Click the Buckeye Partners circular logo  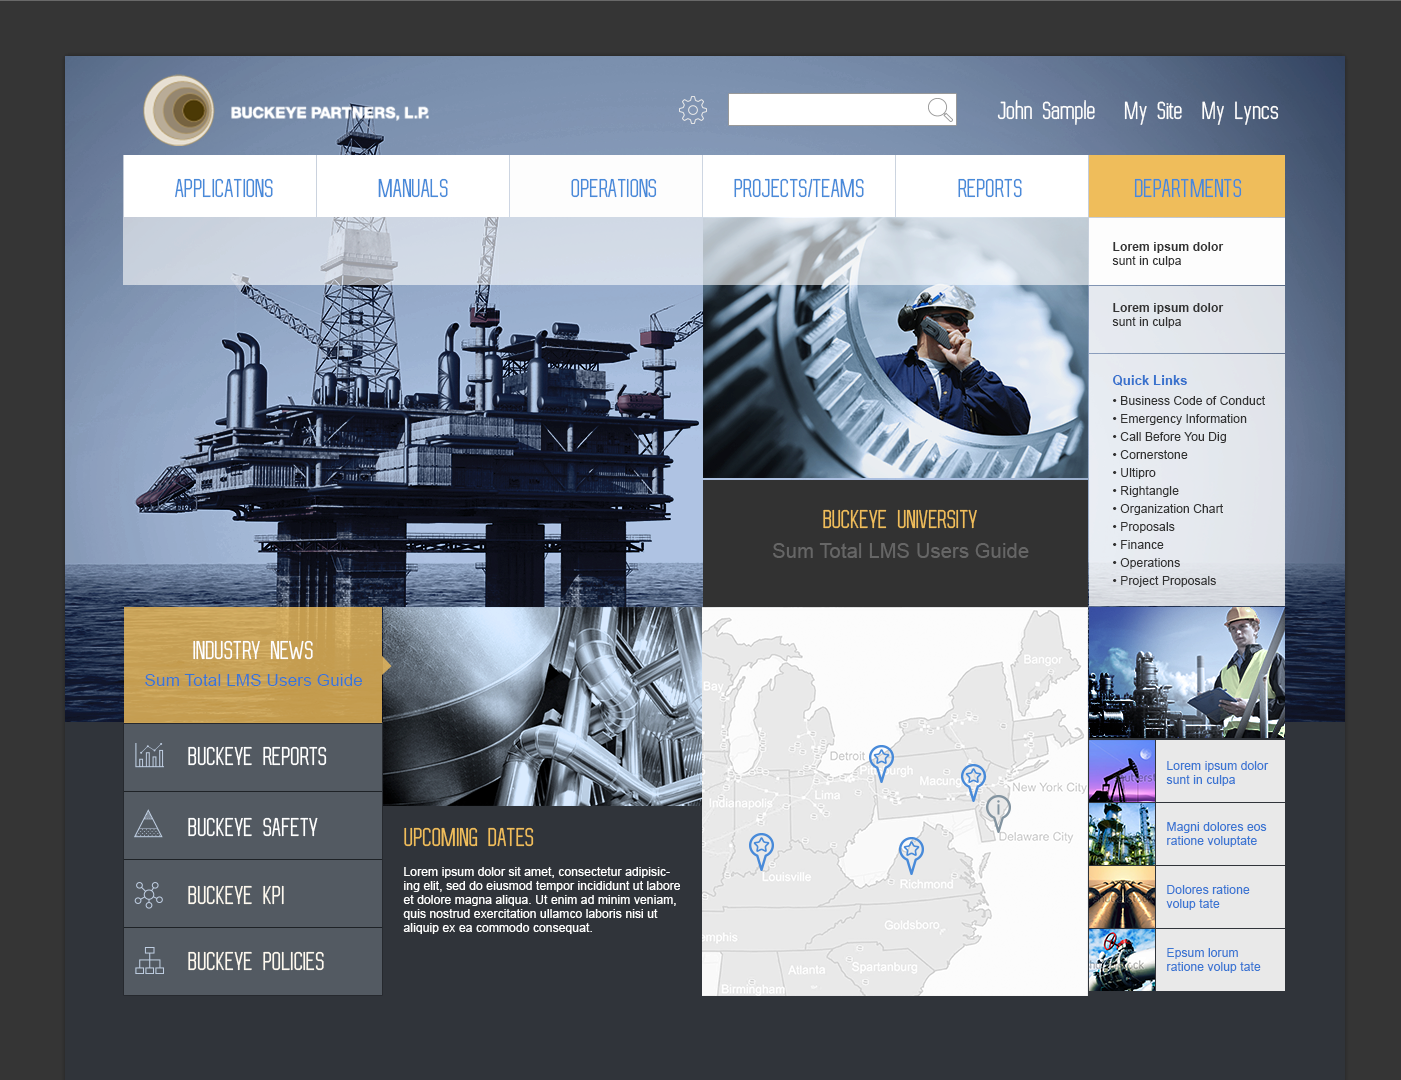(x=179, y=110)
